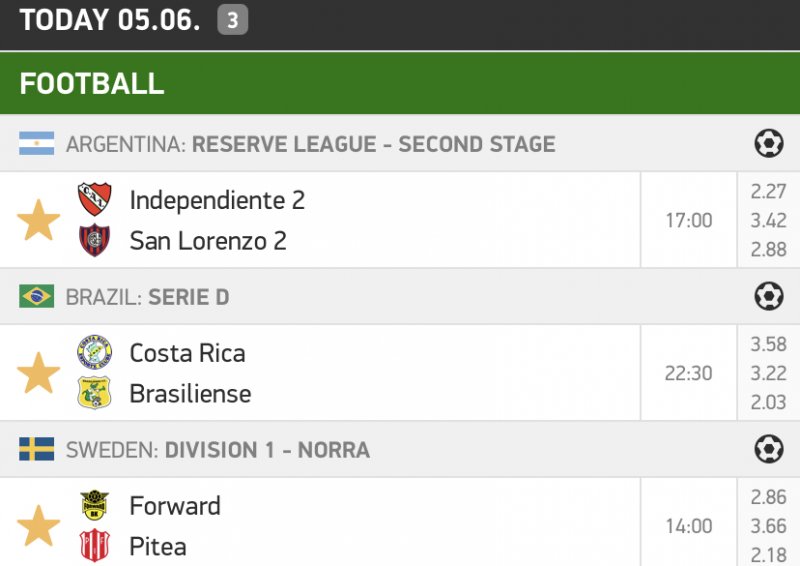The image size is (800, 566).
Task: Click football icon in Sweden Division 1 row
Action: (768, 450)
